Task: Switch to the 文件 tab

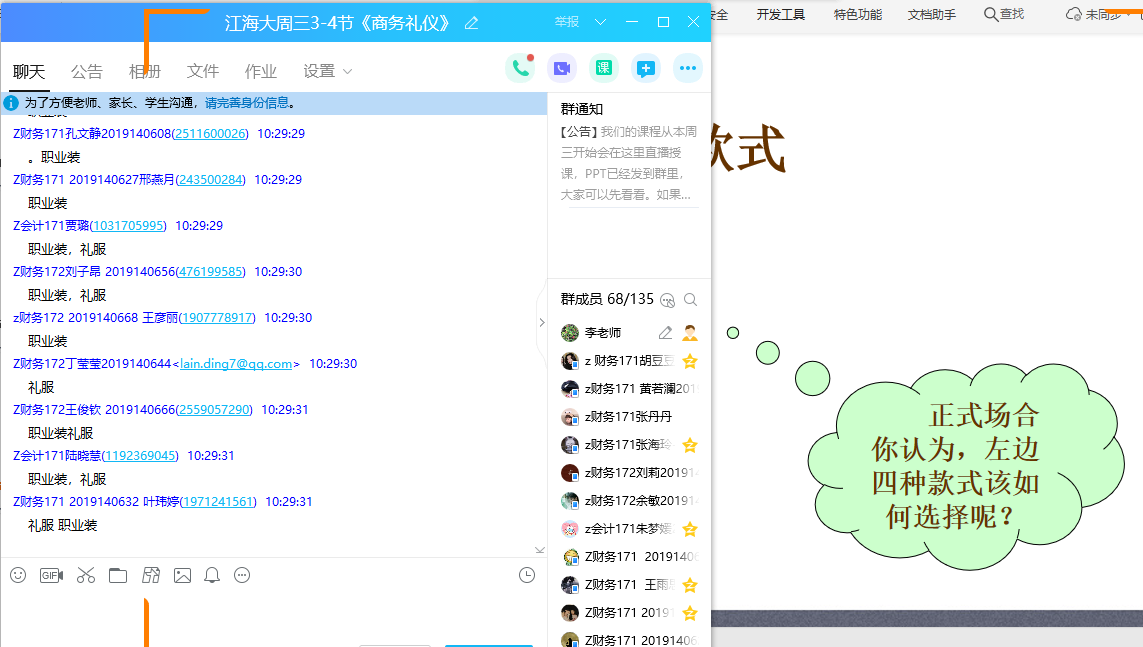Action: [x=203, y=71]
